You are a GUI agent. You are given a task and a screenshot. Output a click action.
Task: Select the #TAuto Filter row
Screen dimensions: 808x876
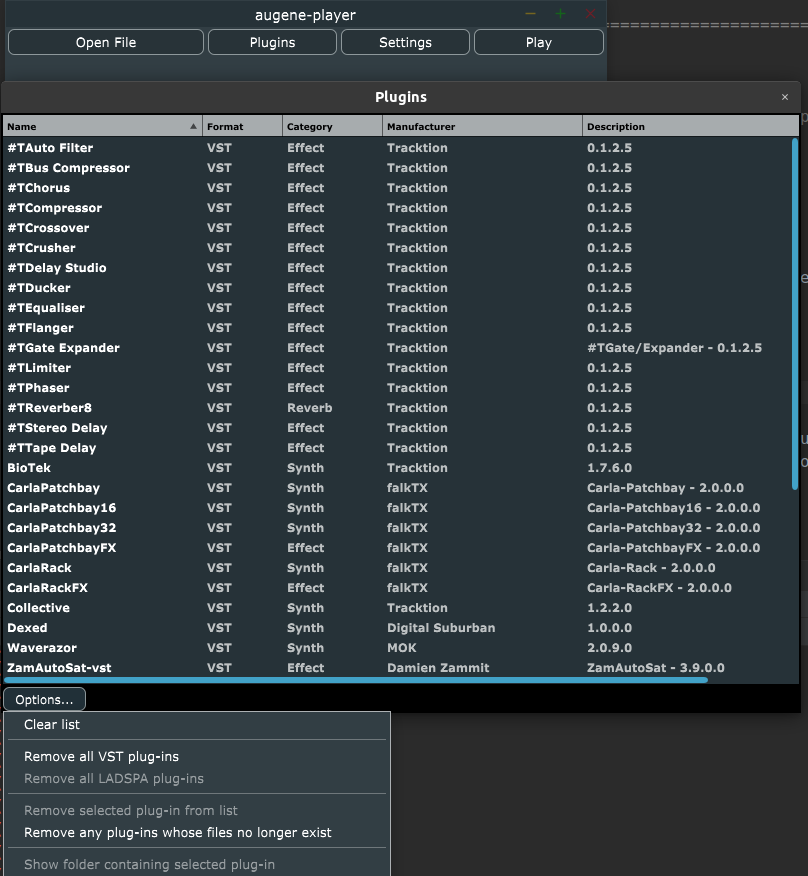tap(398, 148)
